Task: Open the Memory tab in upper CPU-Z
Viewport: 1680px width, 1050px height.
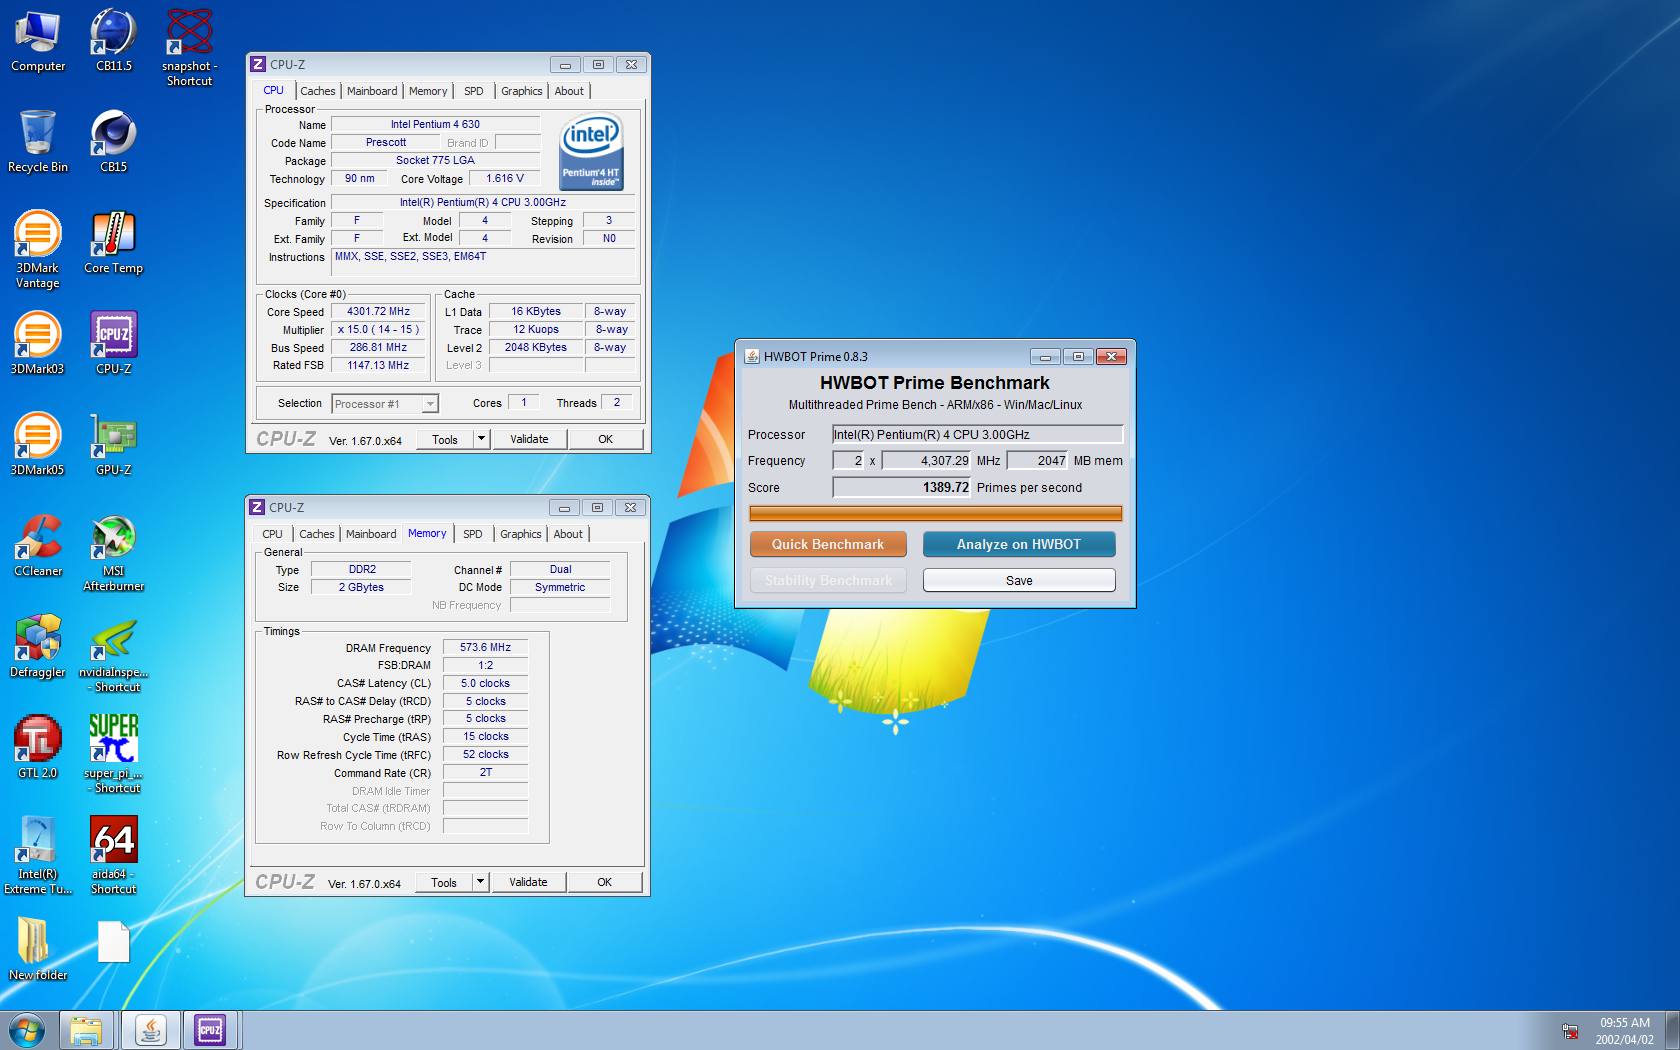Action: pyautogui.click(x=428, y=91)
